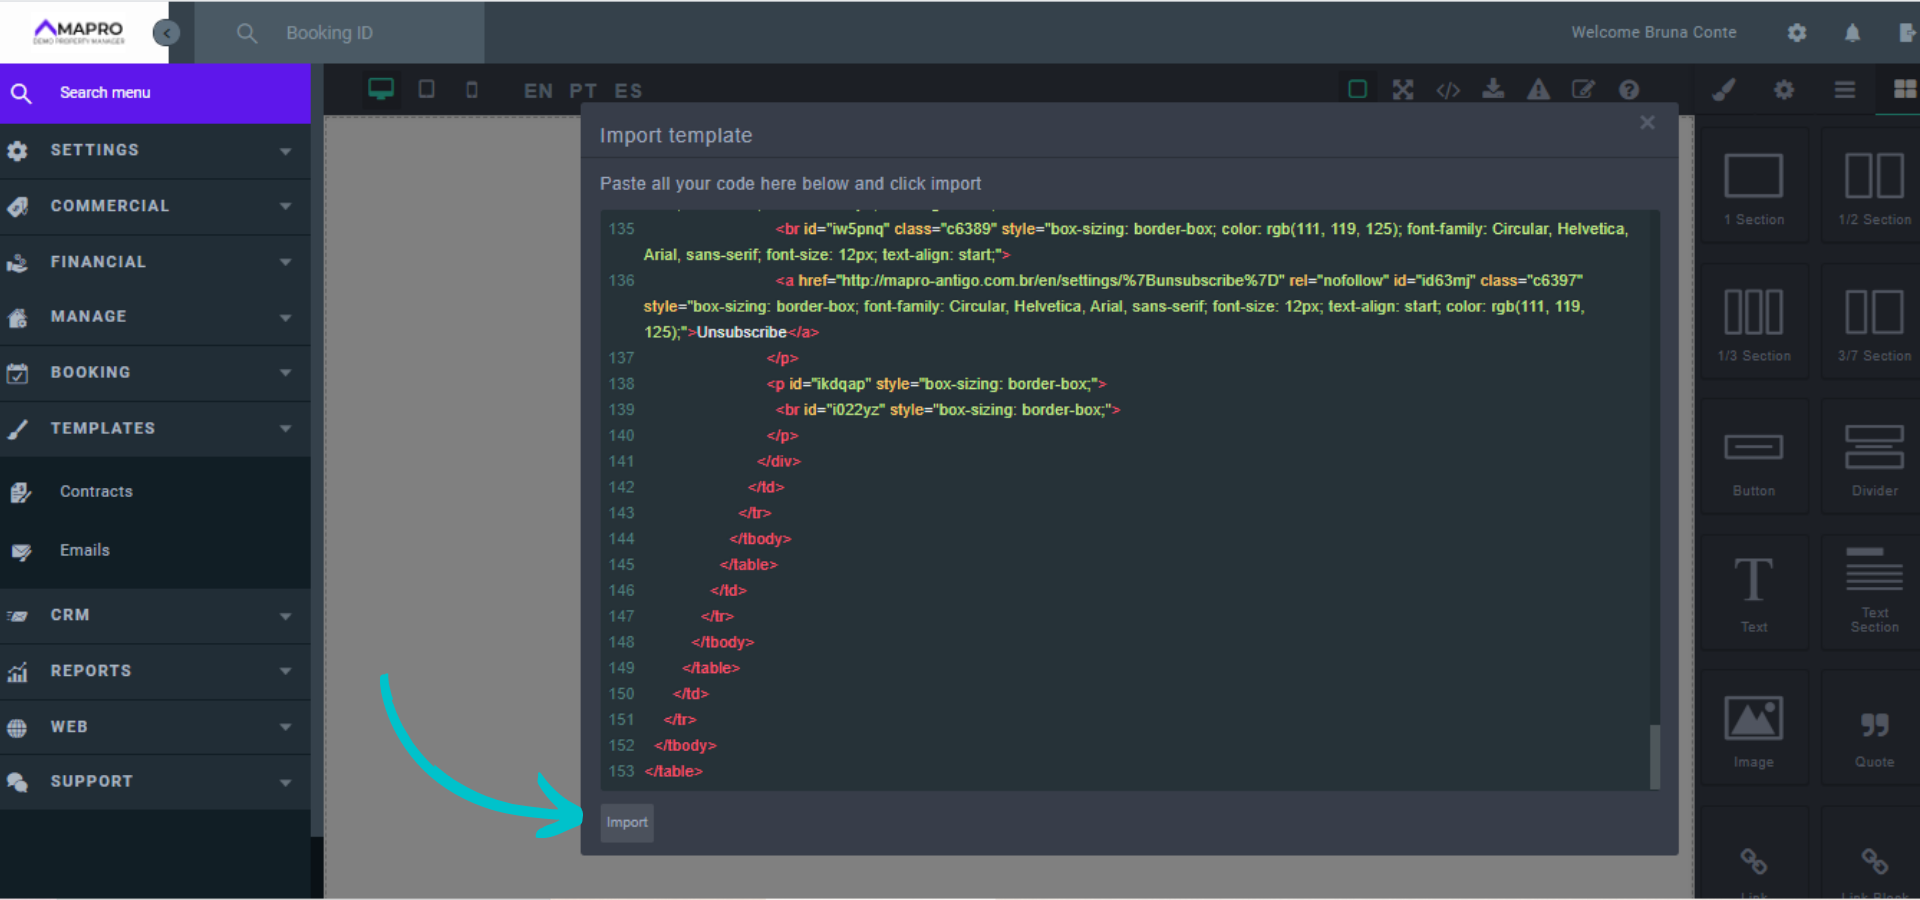The width and height of the screenshot is (1920, 900).
Task: Open the warning alert icon on the toolbar
Action: point(1538,89)
